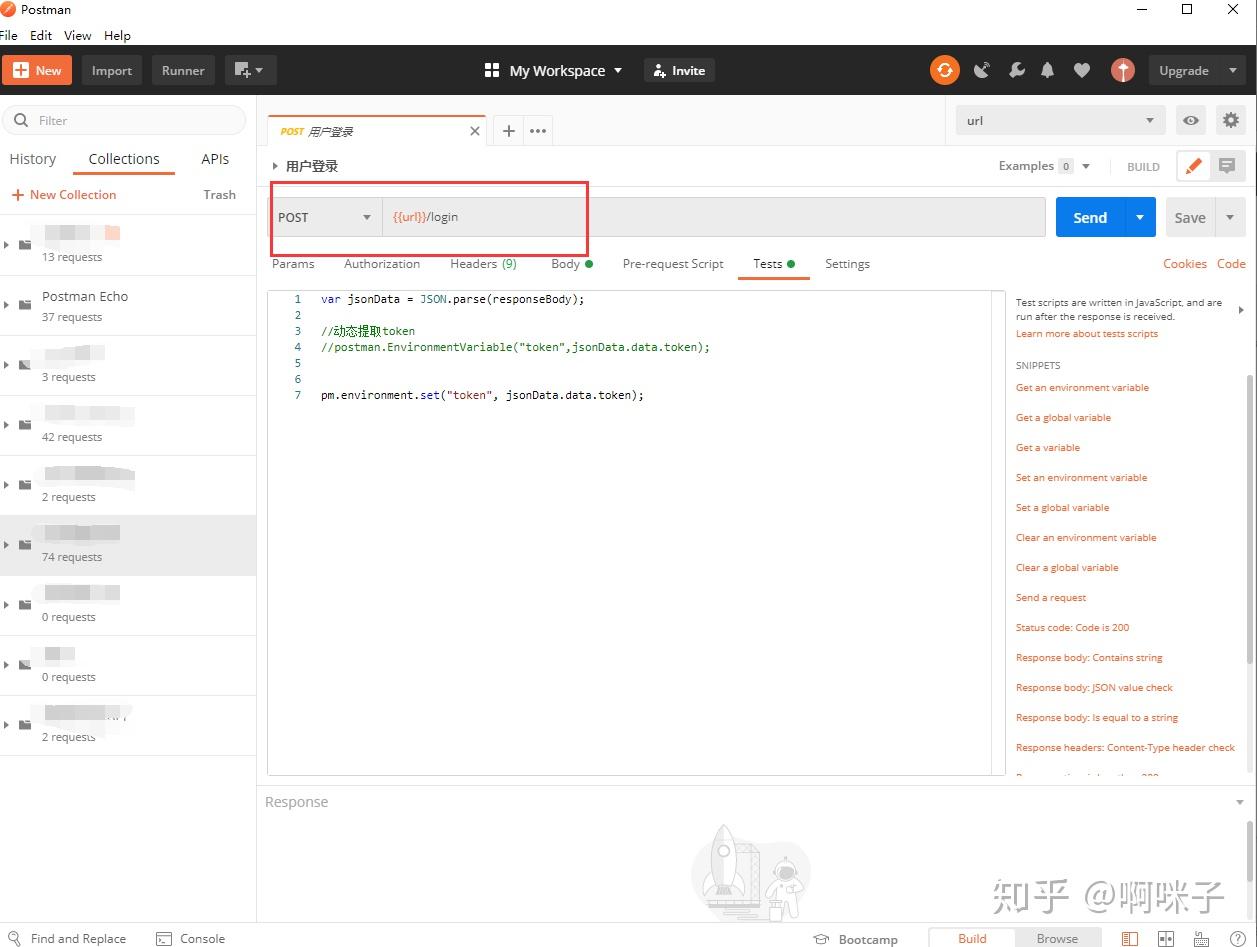
Task: Expand the 用户登录 request description
Action: click(x=275, y=166)
